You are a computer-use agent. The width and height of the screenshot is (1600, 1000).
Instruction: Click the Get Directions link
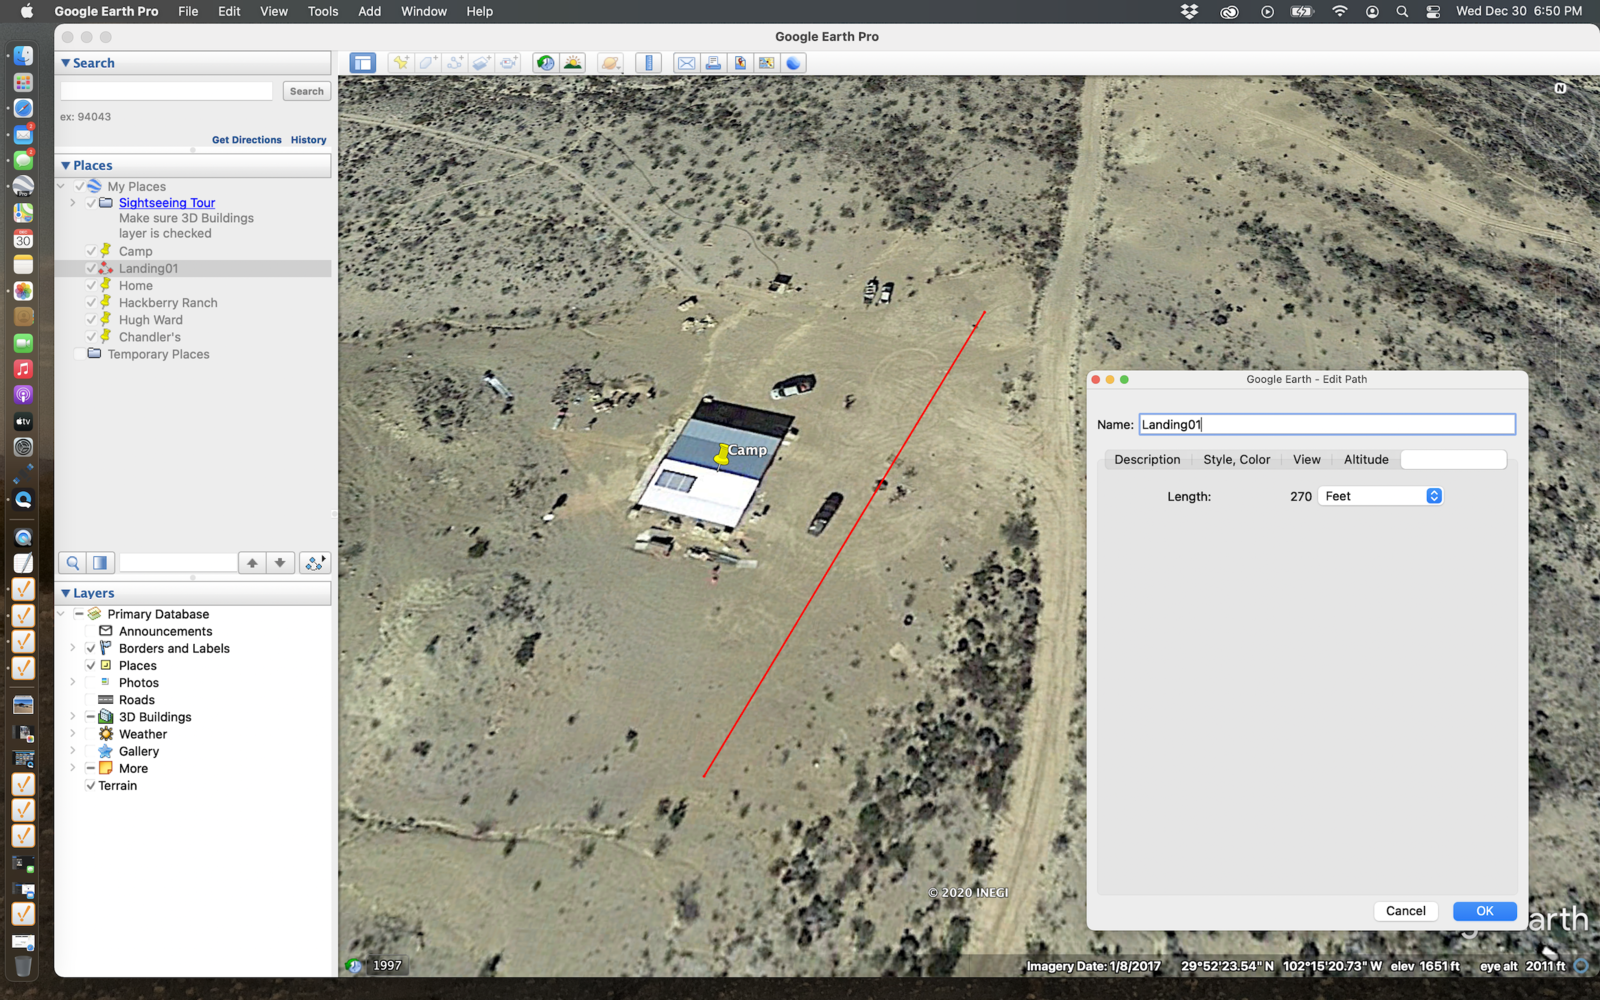(x=246, y=140)
